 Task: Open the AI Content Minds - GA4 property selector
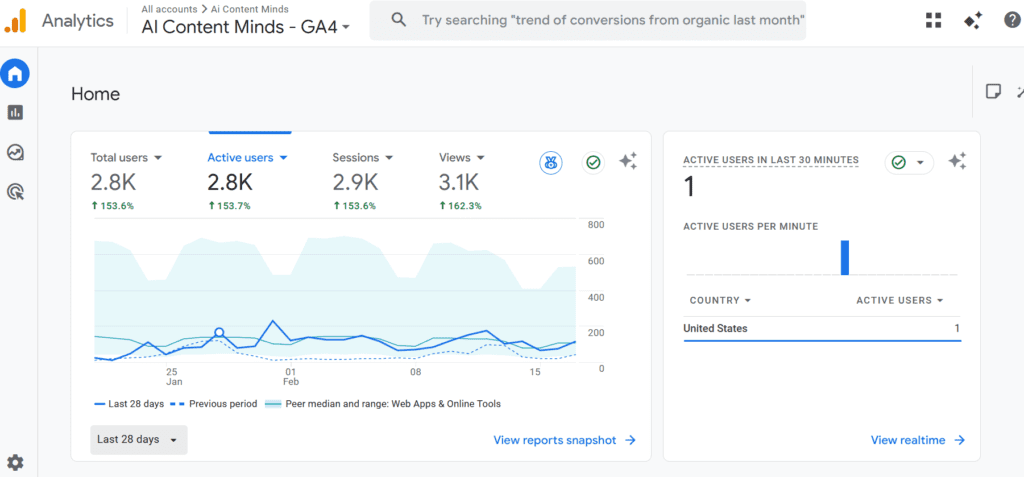(x=246, y=27)
